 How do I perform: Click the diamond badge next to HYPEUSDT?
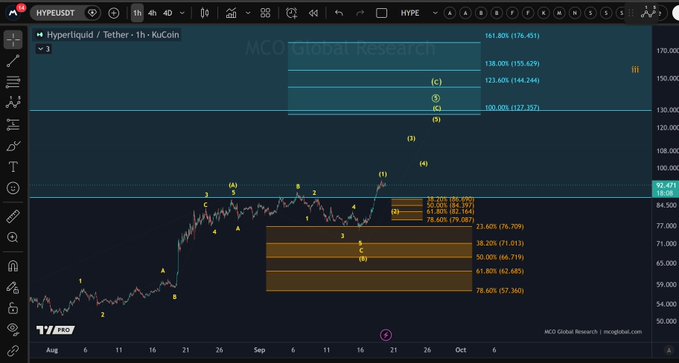92,13
